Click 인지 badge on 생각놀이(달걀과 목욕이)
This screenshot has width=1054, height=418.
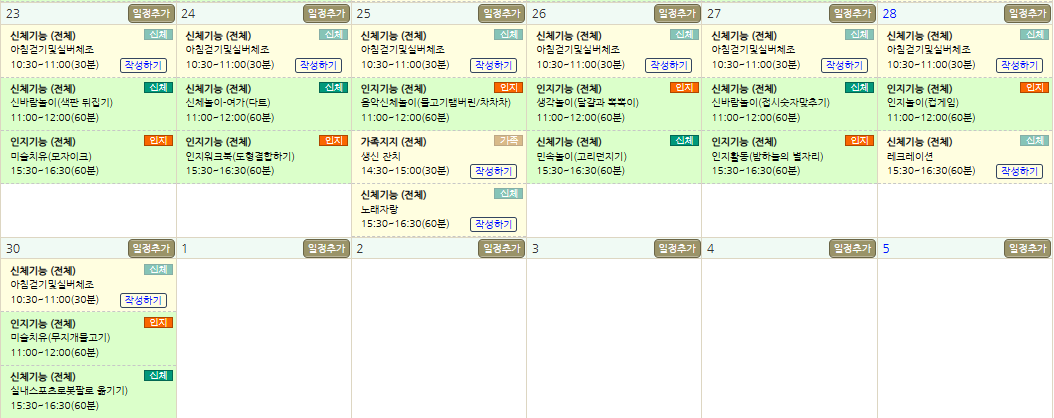click(x=684, y=88)
